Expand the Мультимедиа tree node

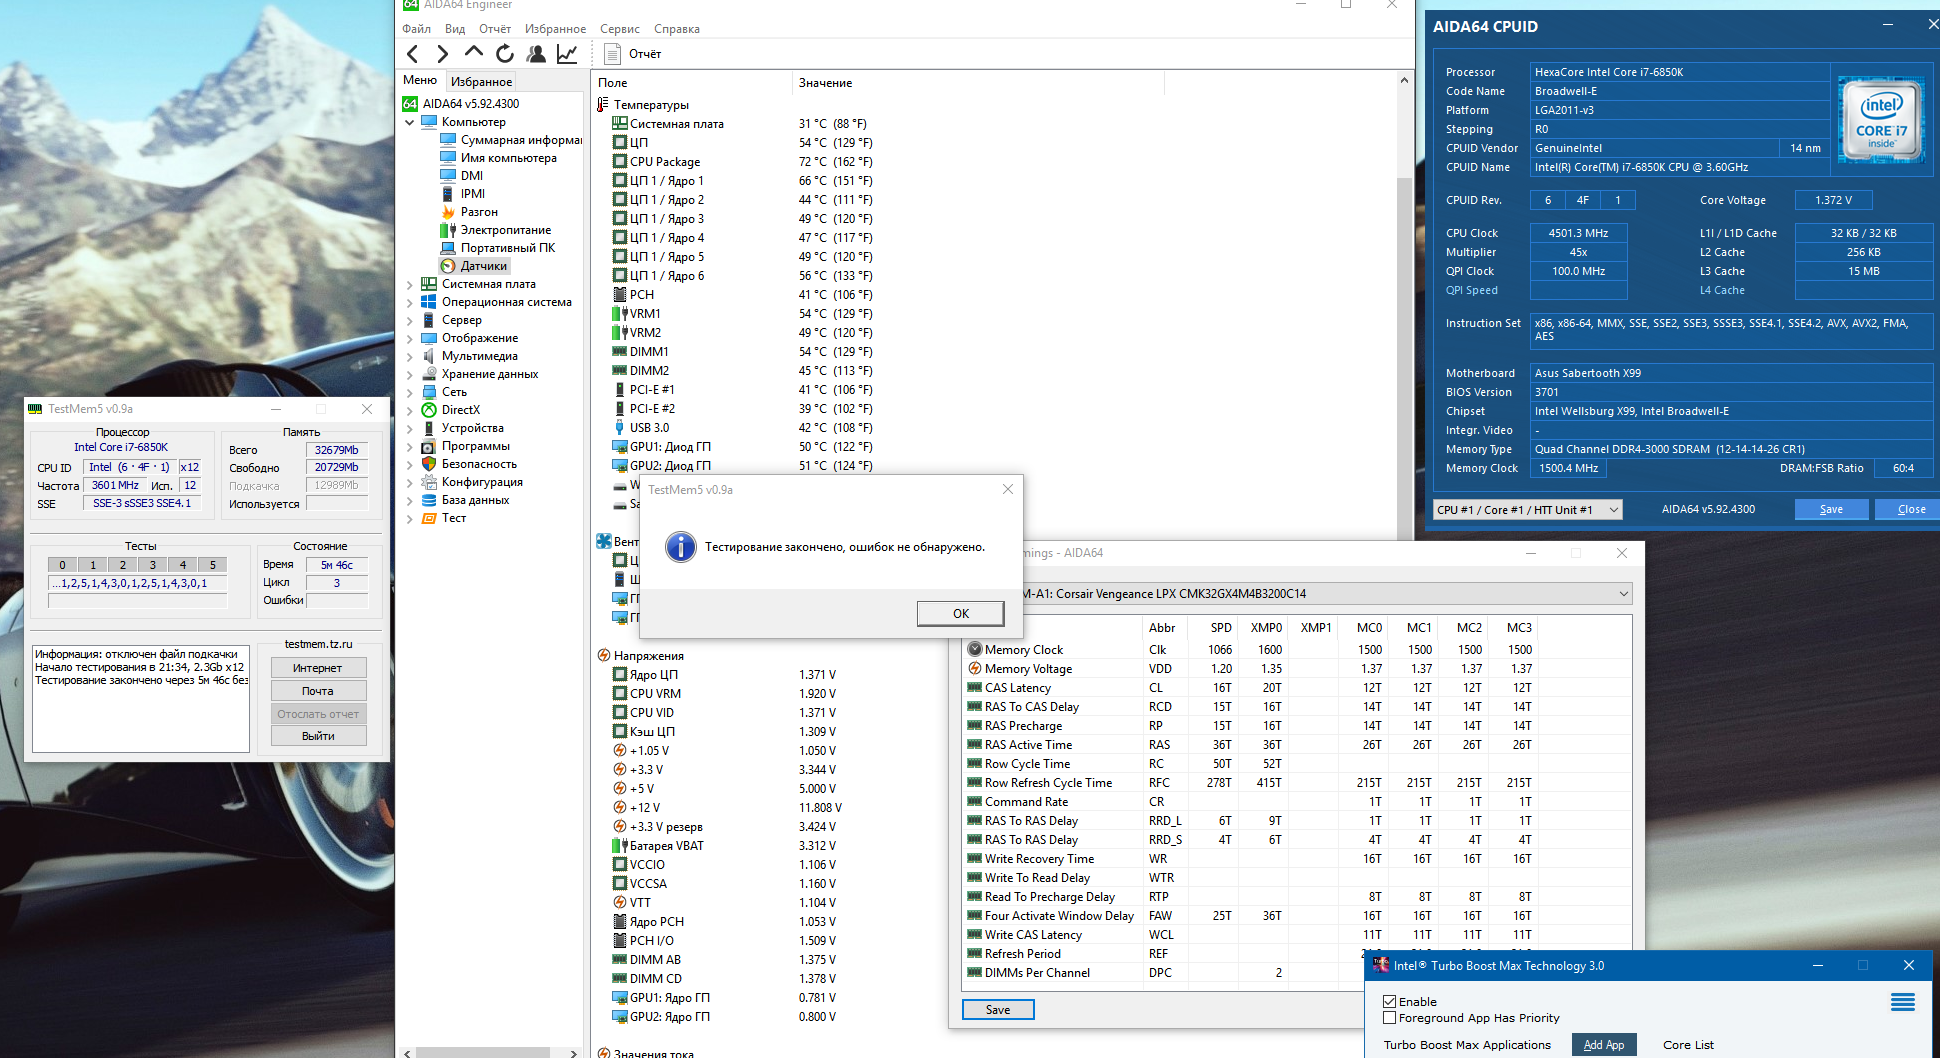pyautogui.click(x=409, y=356)
